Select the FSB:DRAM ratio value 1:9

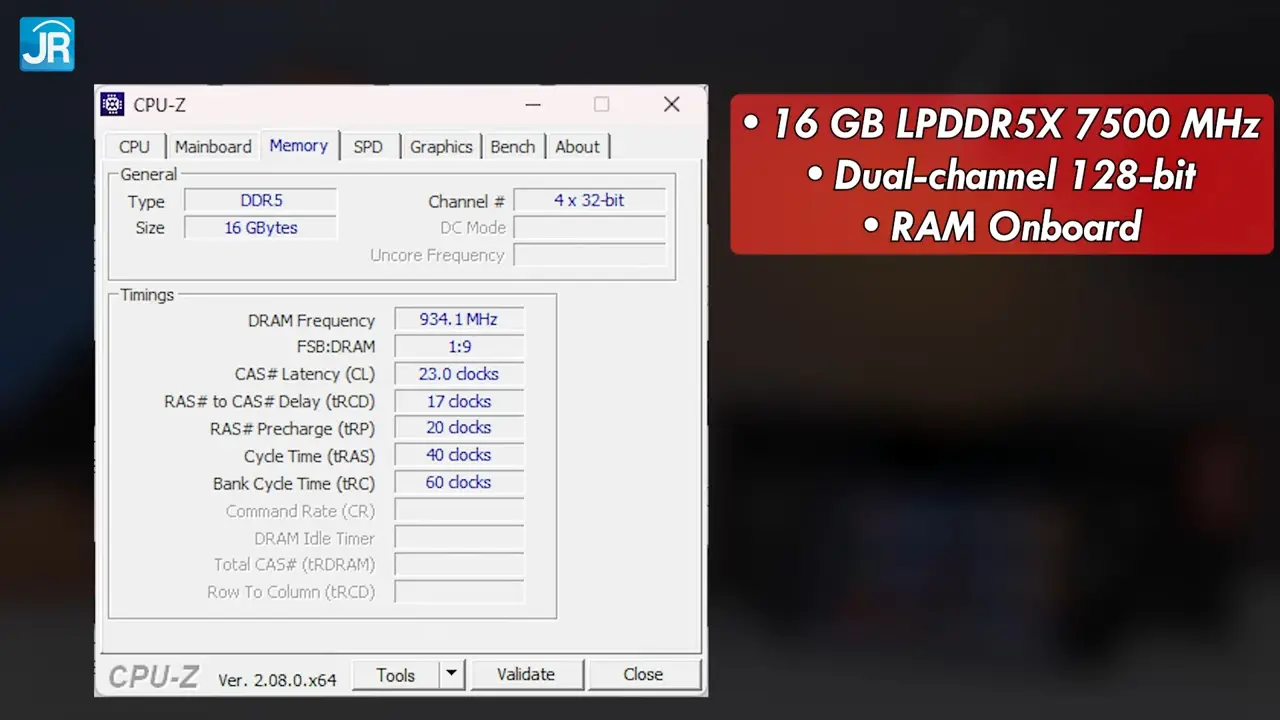pyautogui.click(x=459, y=347)
